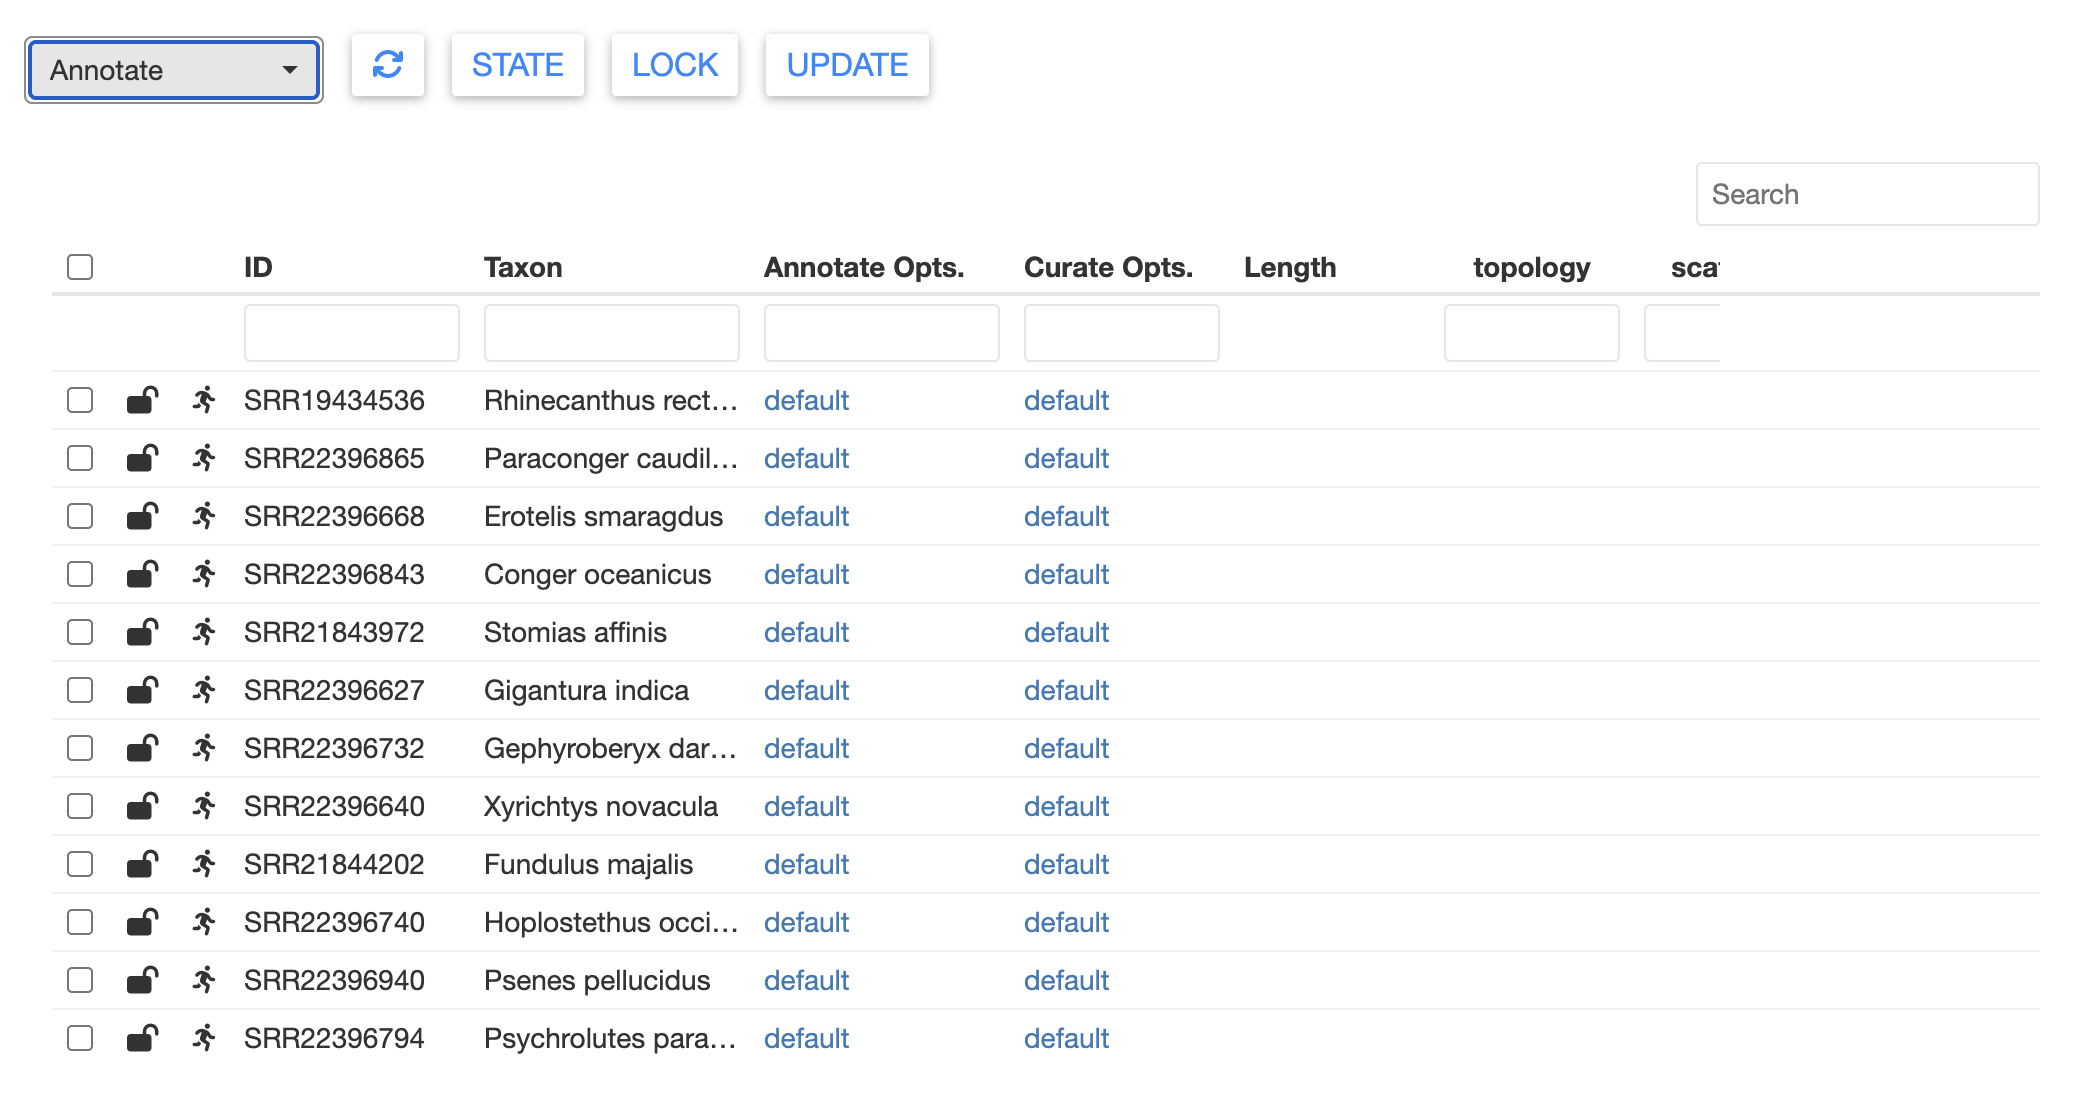Focus the Search input field

1866,194
